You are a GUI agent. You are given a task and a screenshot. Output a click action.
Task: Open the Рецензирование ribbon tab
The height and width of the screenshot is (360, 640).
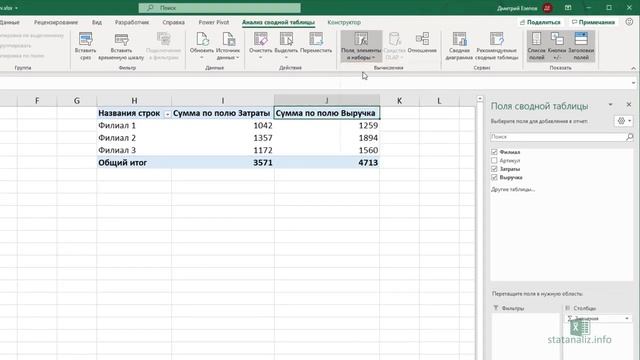click(x=56, y=22)
